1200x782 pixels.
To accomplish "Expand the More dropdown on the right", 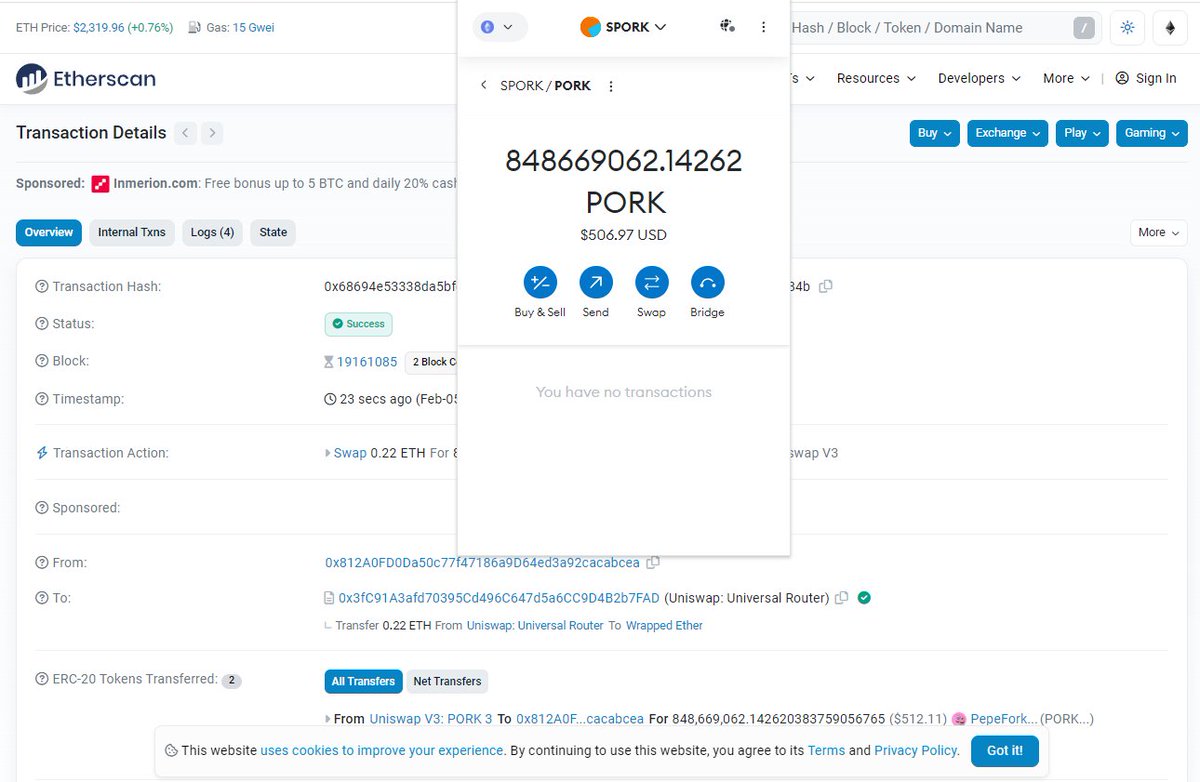I will (1159, 232).
